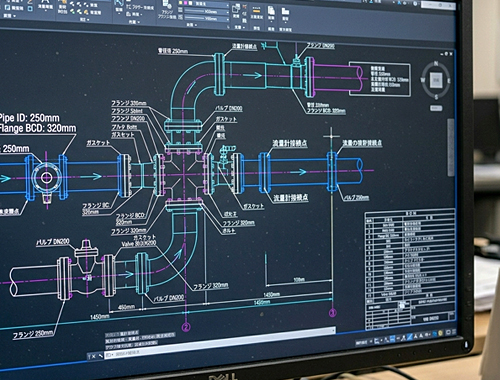Click the layer properties icon left of the lineweight dropdown
The image size is (500, 380).
(x=180, y=10)
